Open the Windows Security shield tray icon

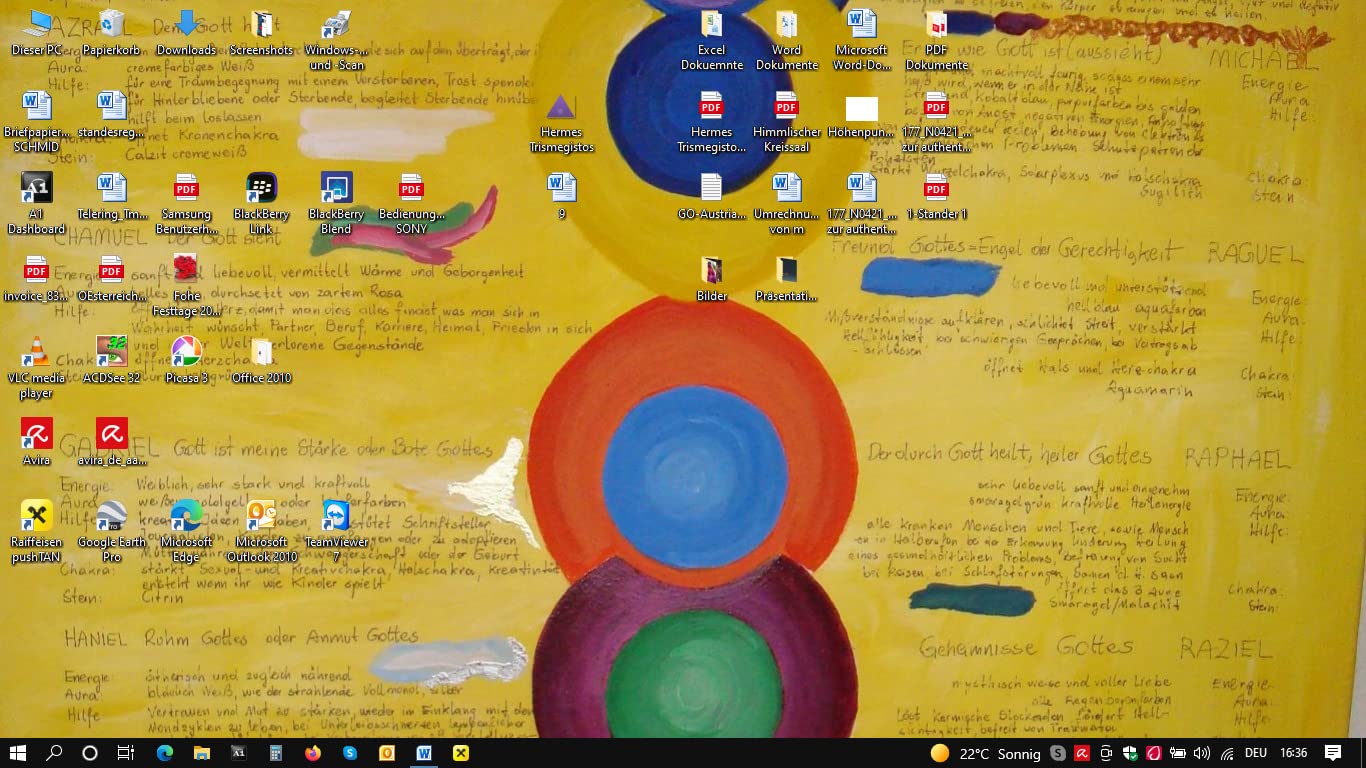(x=1130, y=753)
